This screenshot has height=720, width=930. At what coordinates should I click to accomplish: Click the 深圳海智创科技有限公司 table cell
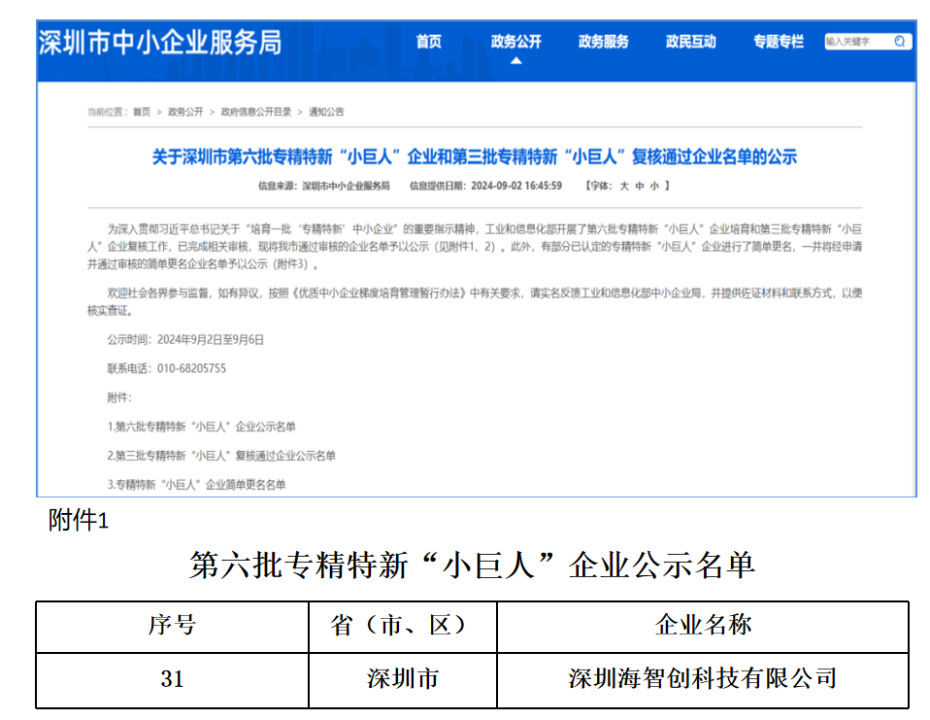point(703,680)
